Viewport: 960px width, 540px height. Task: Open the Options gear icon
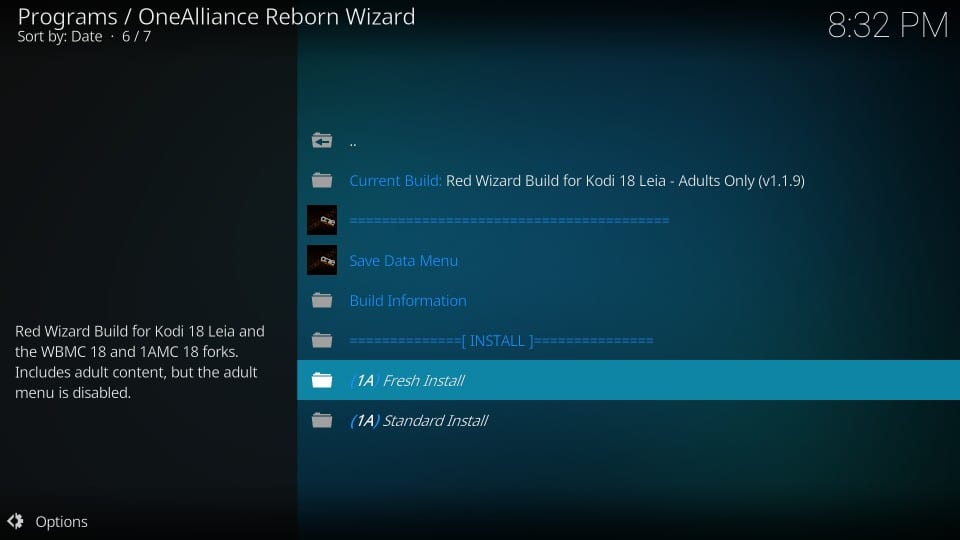[15, 521]
